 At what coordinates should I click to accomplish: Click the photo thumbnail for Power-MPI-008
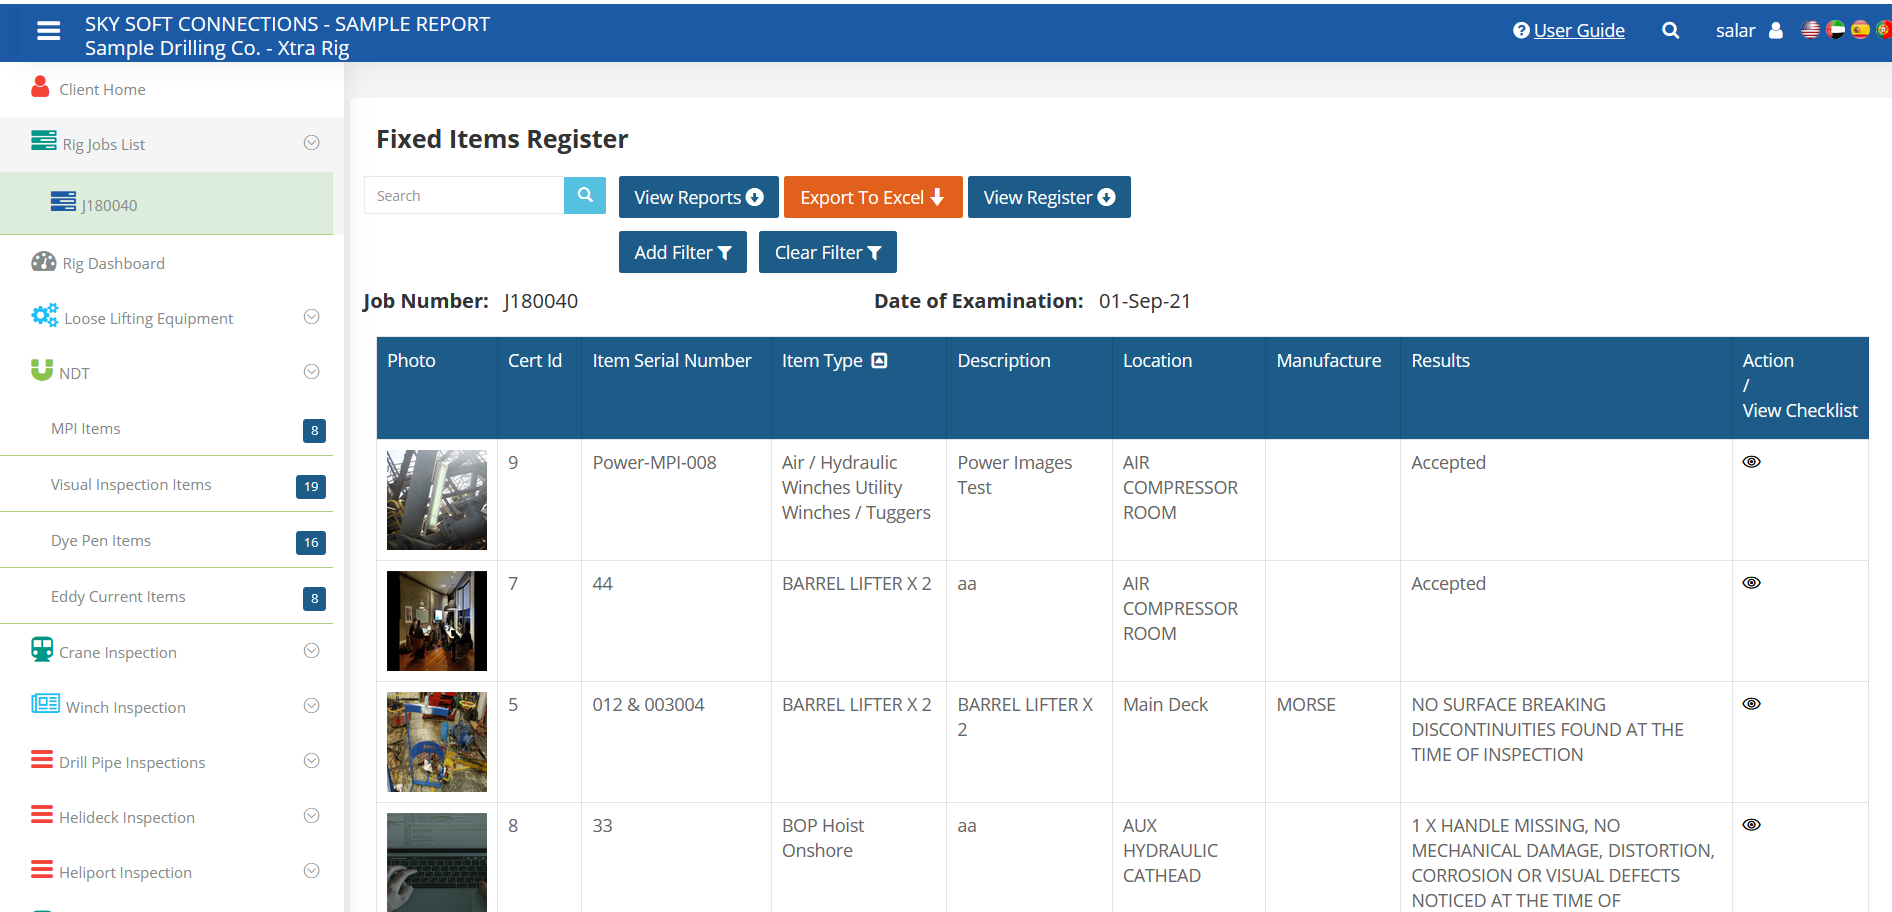click(436, 500)
